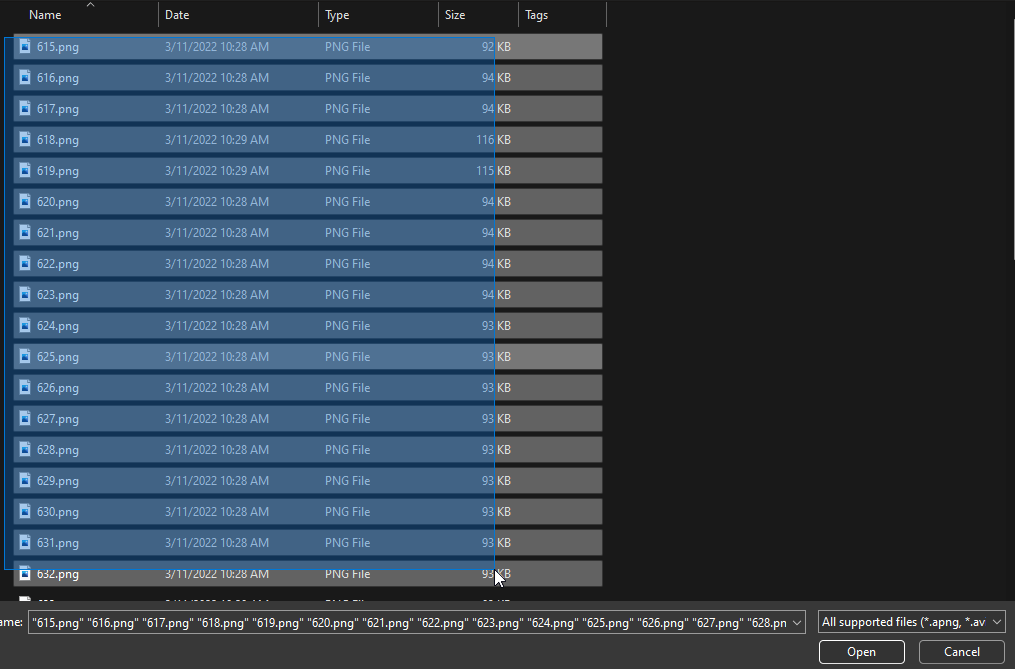Cancel the file open dialog

962,652
